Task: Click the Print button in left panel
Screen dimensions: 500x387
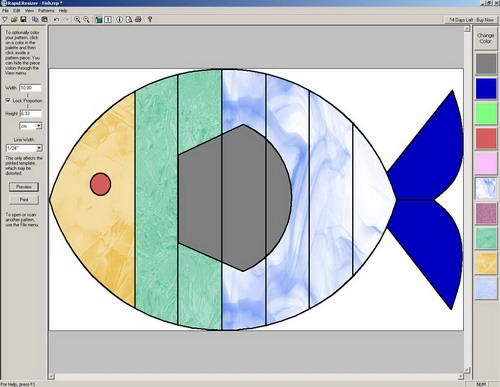Action: (x=24, y=200)
